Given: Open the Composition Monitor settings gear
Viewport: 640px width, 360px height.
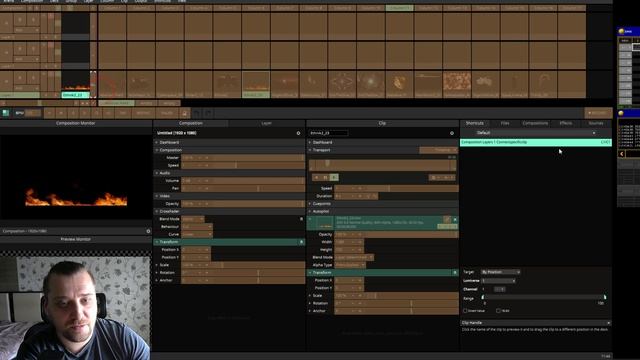Looking at the screenshot, I should click(148, 231).
